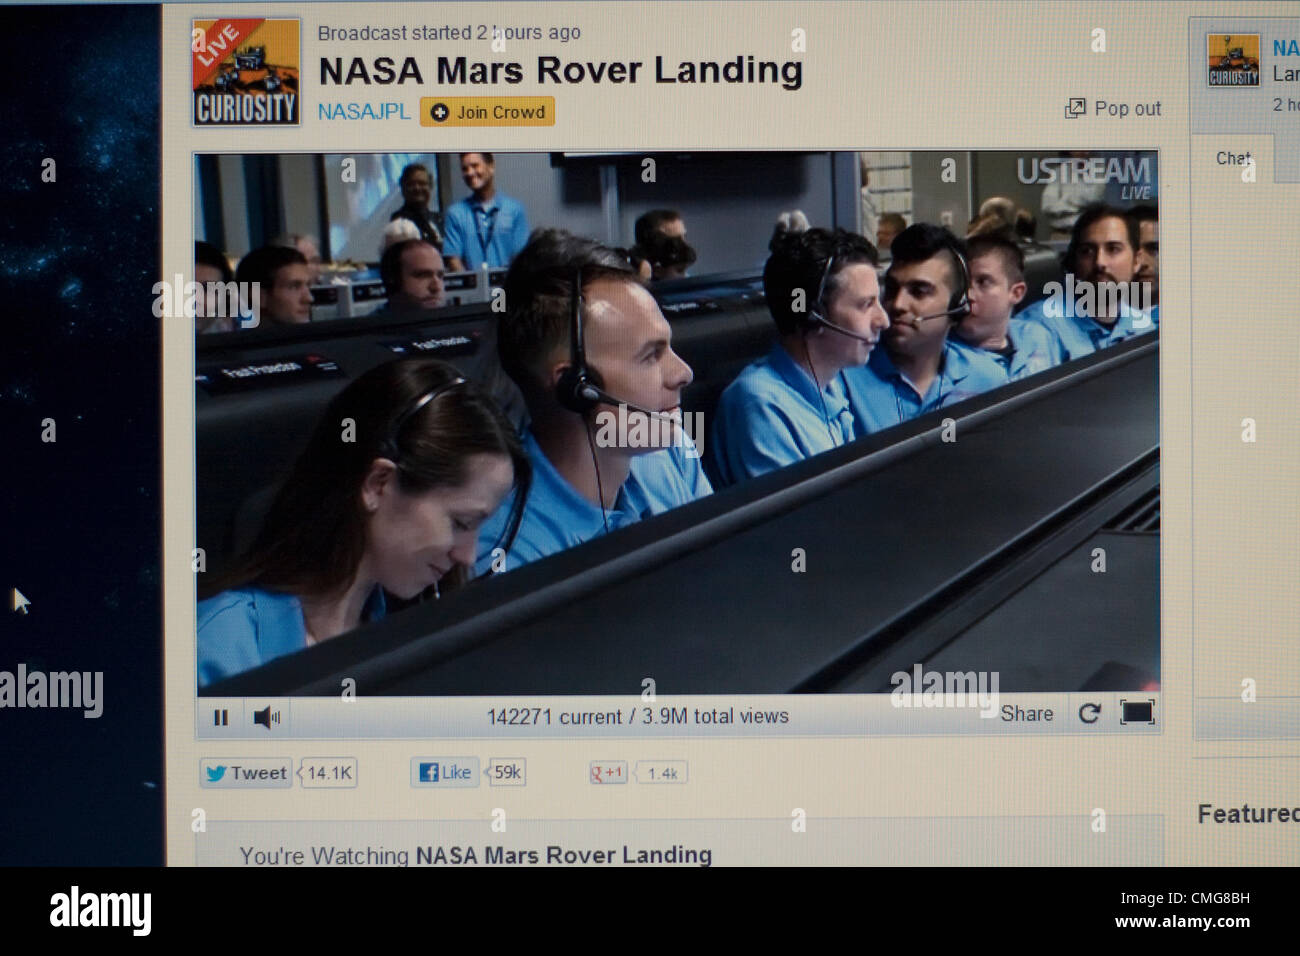Click the 59k Facebook like count
1300x956 pixels.
[507, 772]
